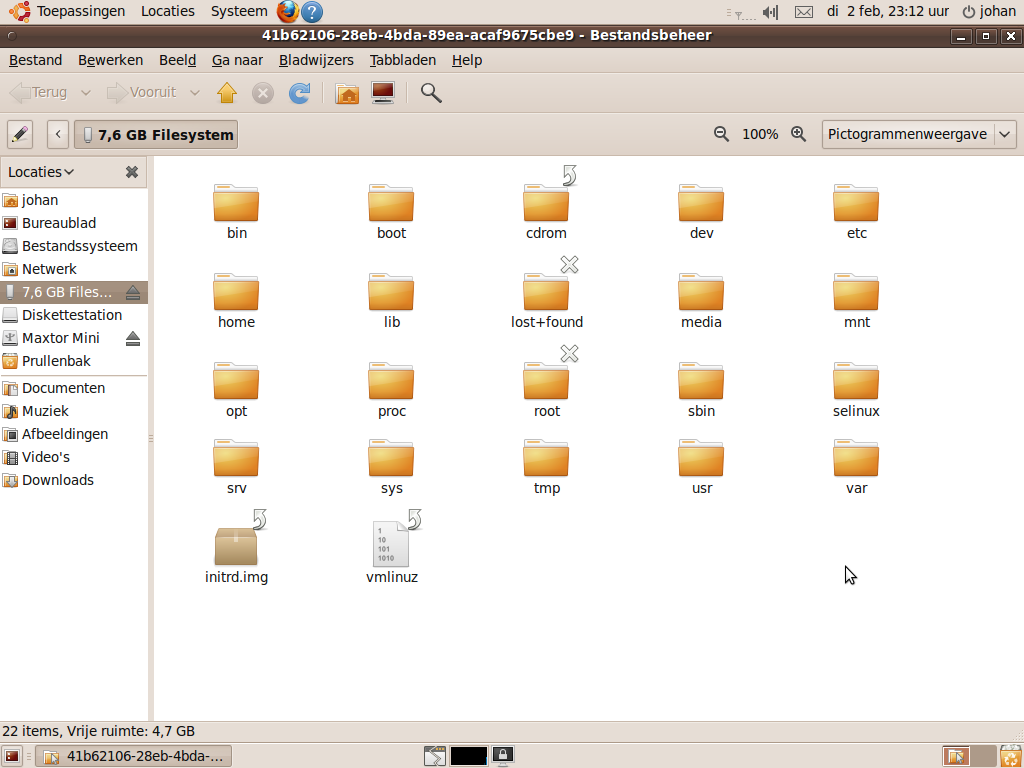Screen dimensions: 1024x768
Task: Click the Home folder toolbar icon
Action: 347,93
